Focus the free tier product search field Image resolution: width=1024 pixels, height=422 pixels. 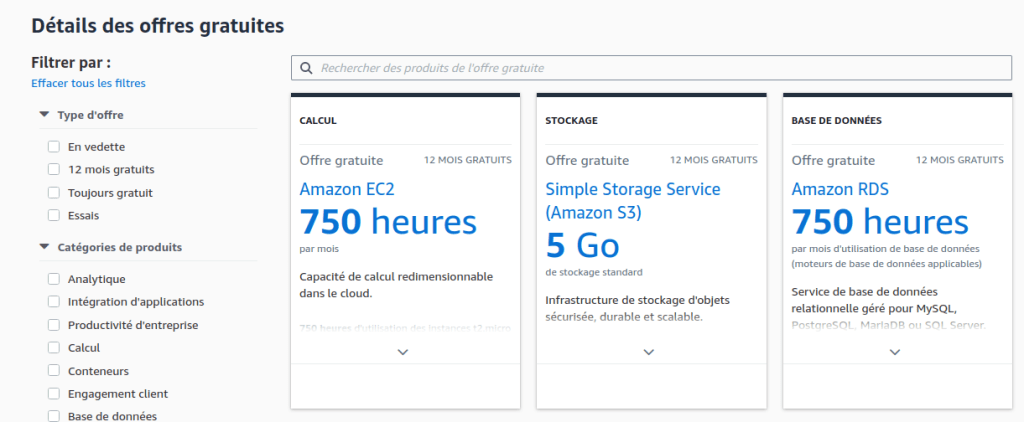660,68
